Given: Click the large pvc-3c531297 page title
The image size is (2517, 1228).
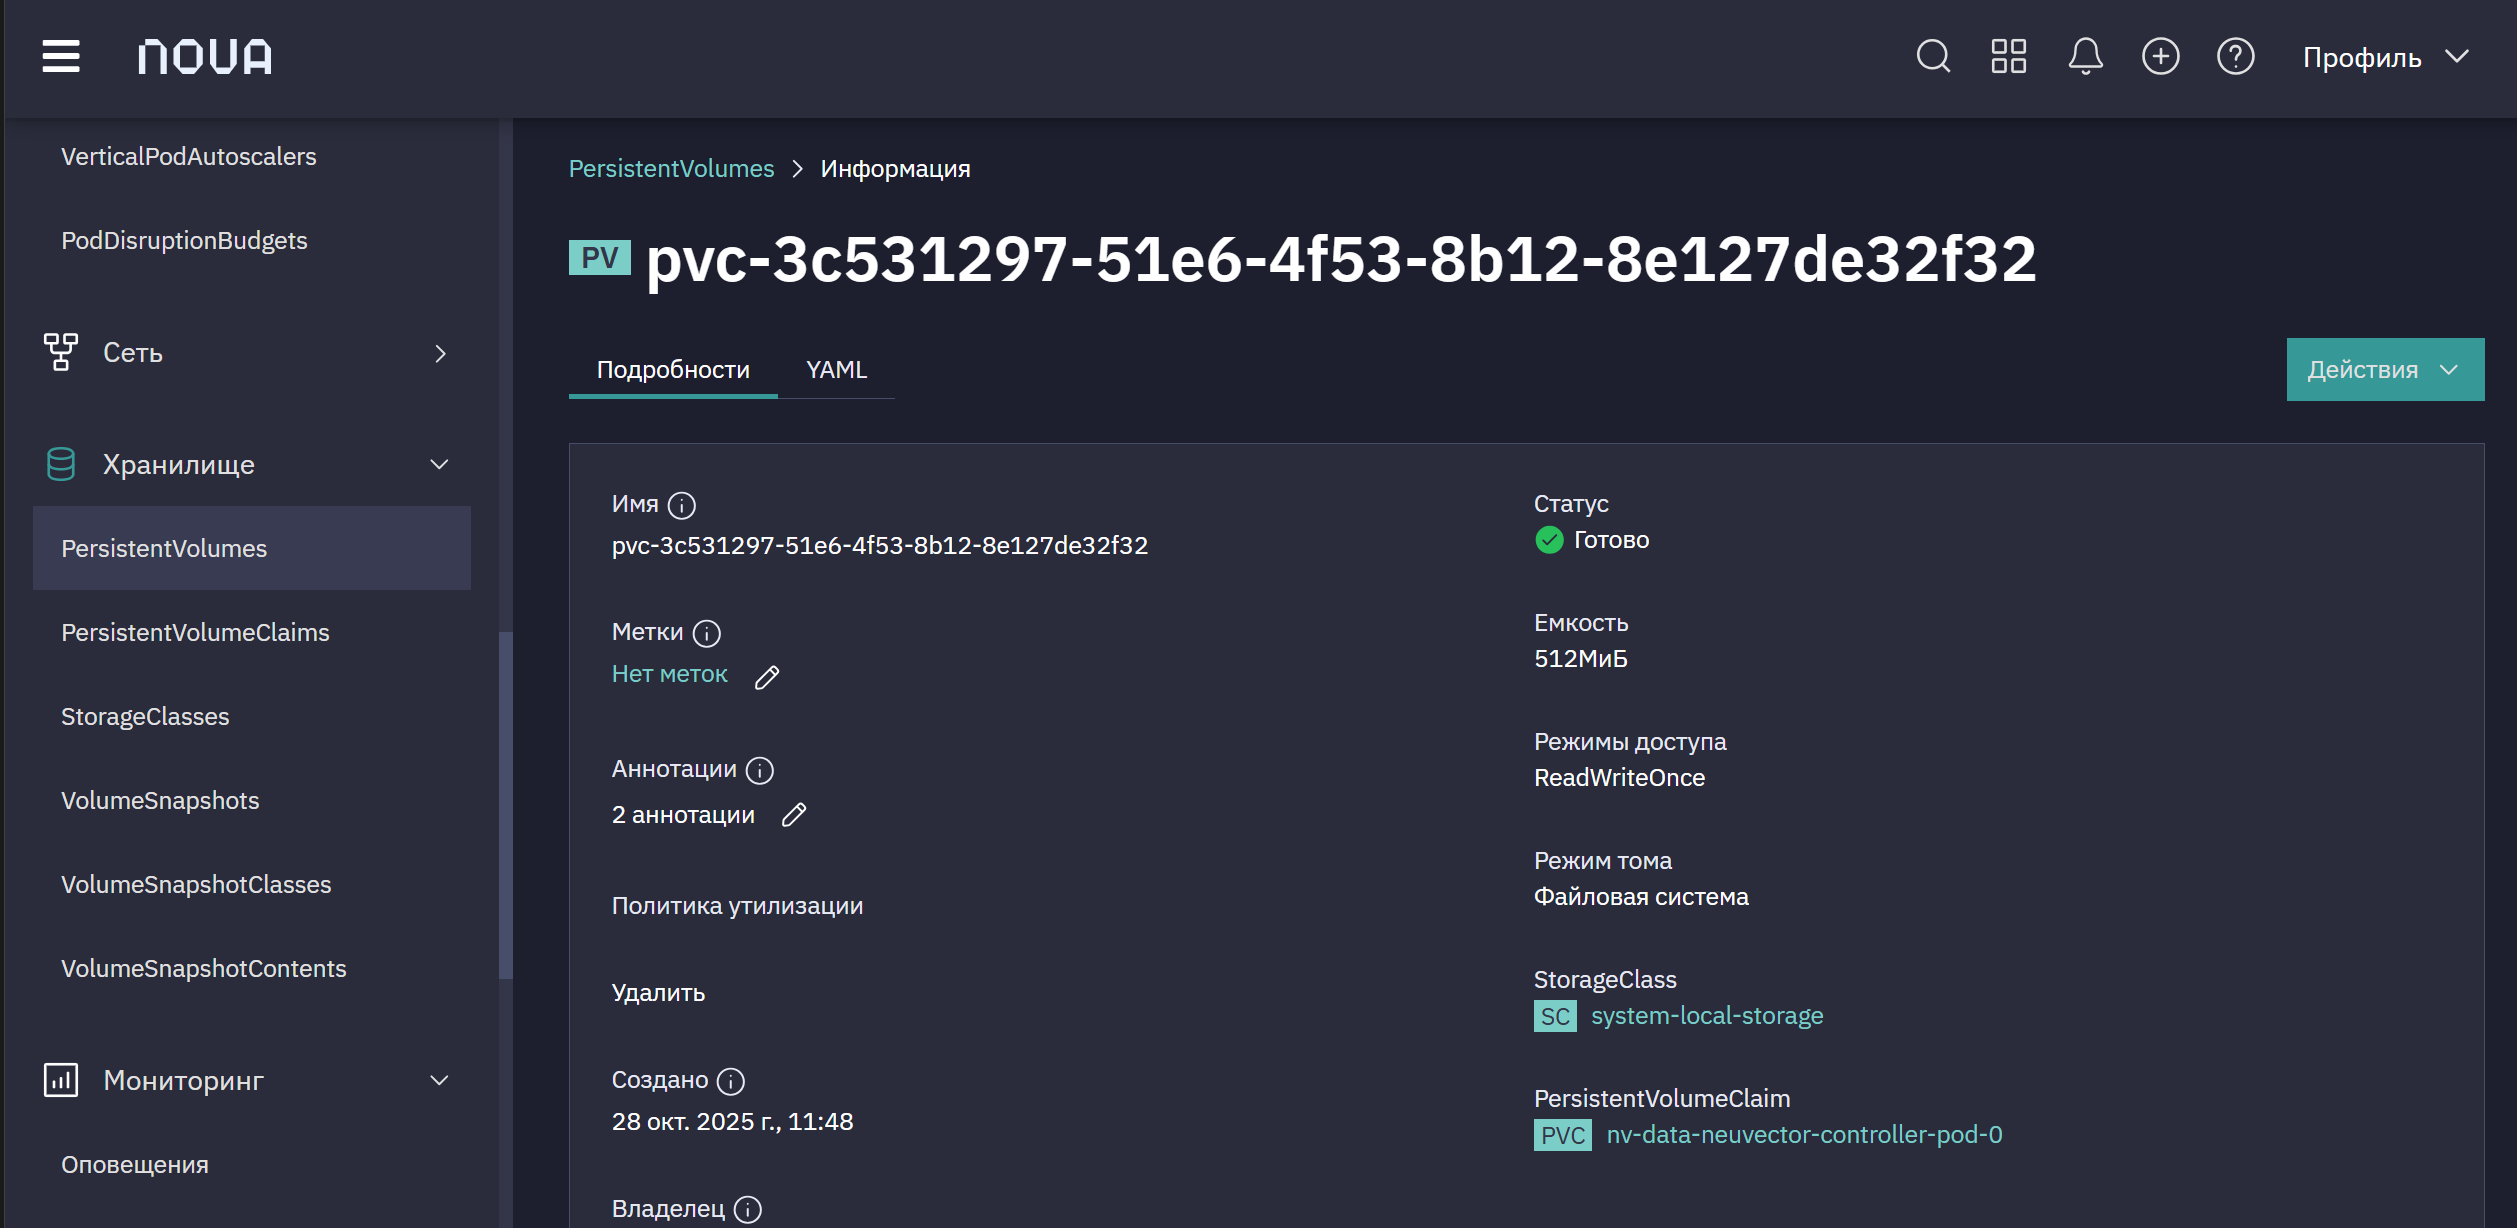Looking at the screenshot, I should coord(1341,259).
